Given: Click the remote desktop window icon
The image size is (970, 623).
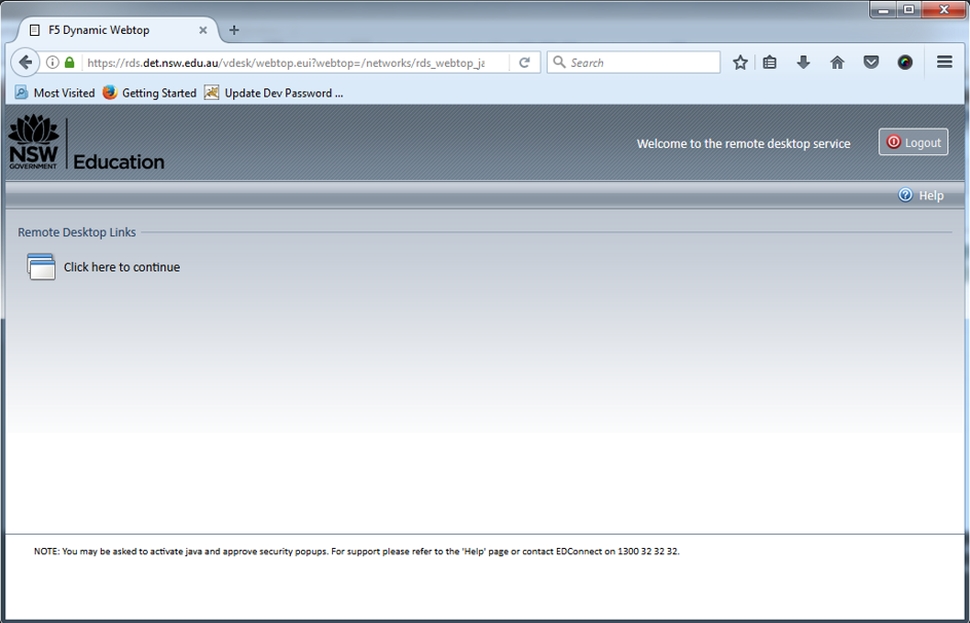Looking at the screenshot, I should (x=41, y=267).
